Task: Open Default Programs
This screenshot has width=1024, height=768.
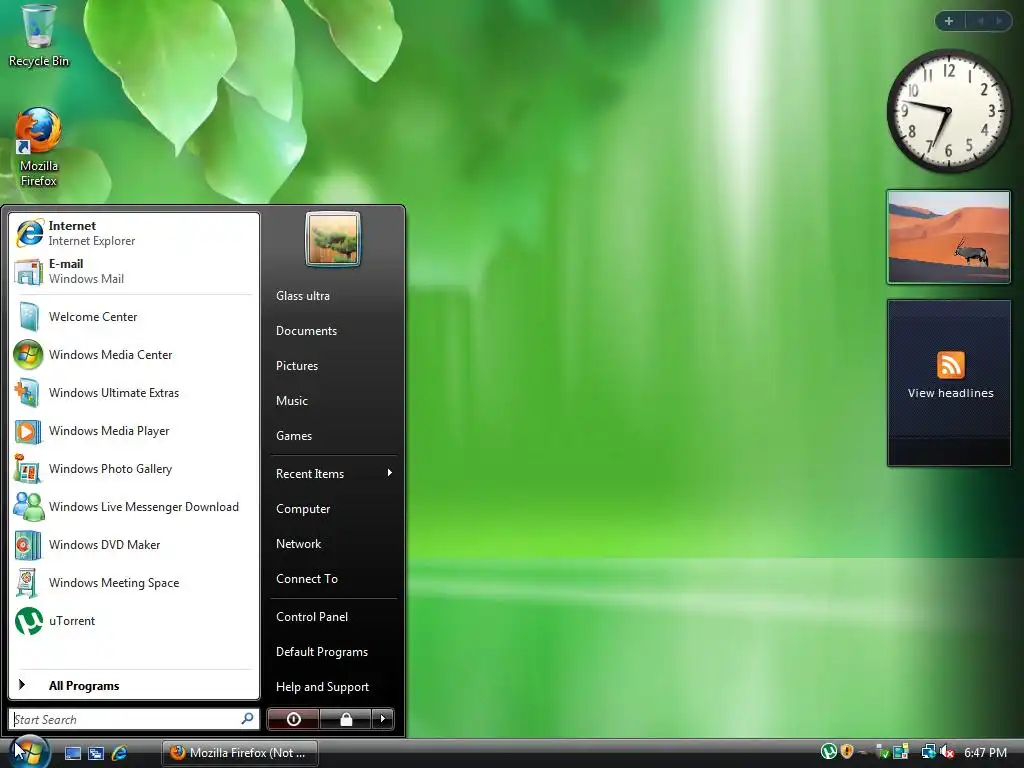Action: coord(333,652)
